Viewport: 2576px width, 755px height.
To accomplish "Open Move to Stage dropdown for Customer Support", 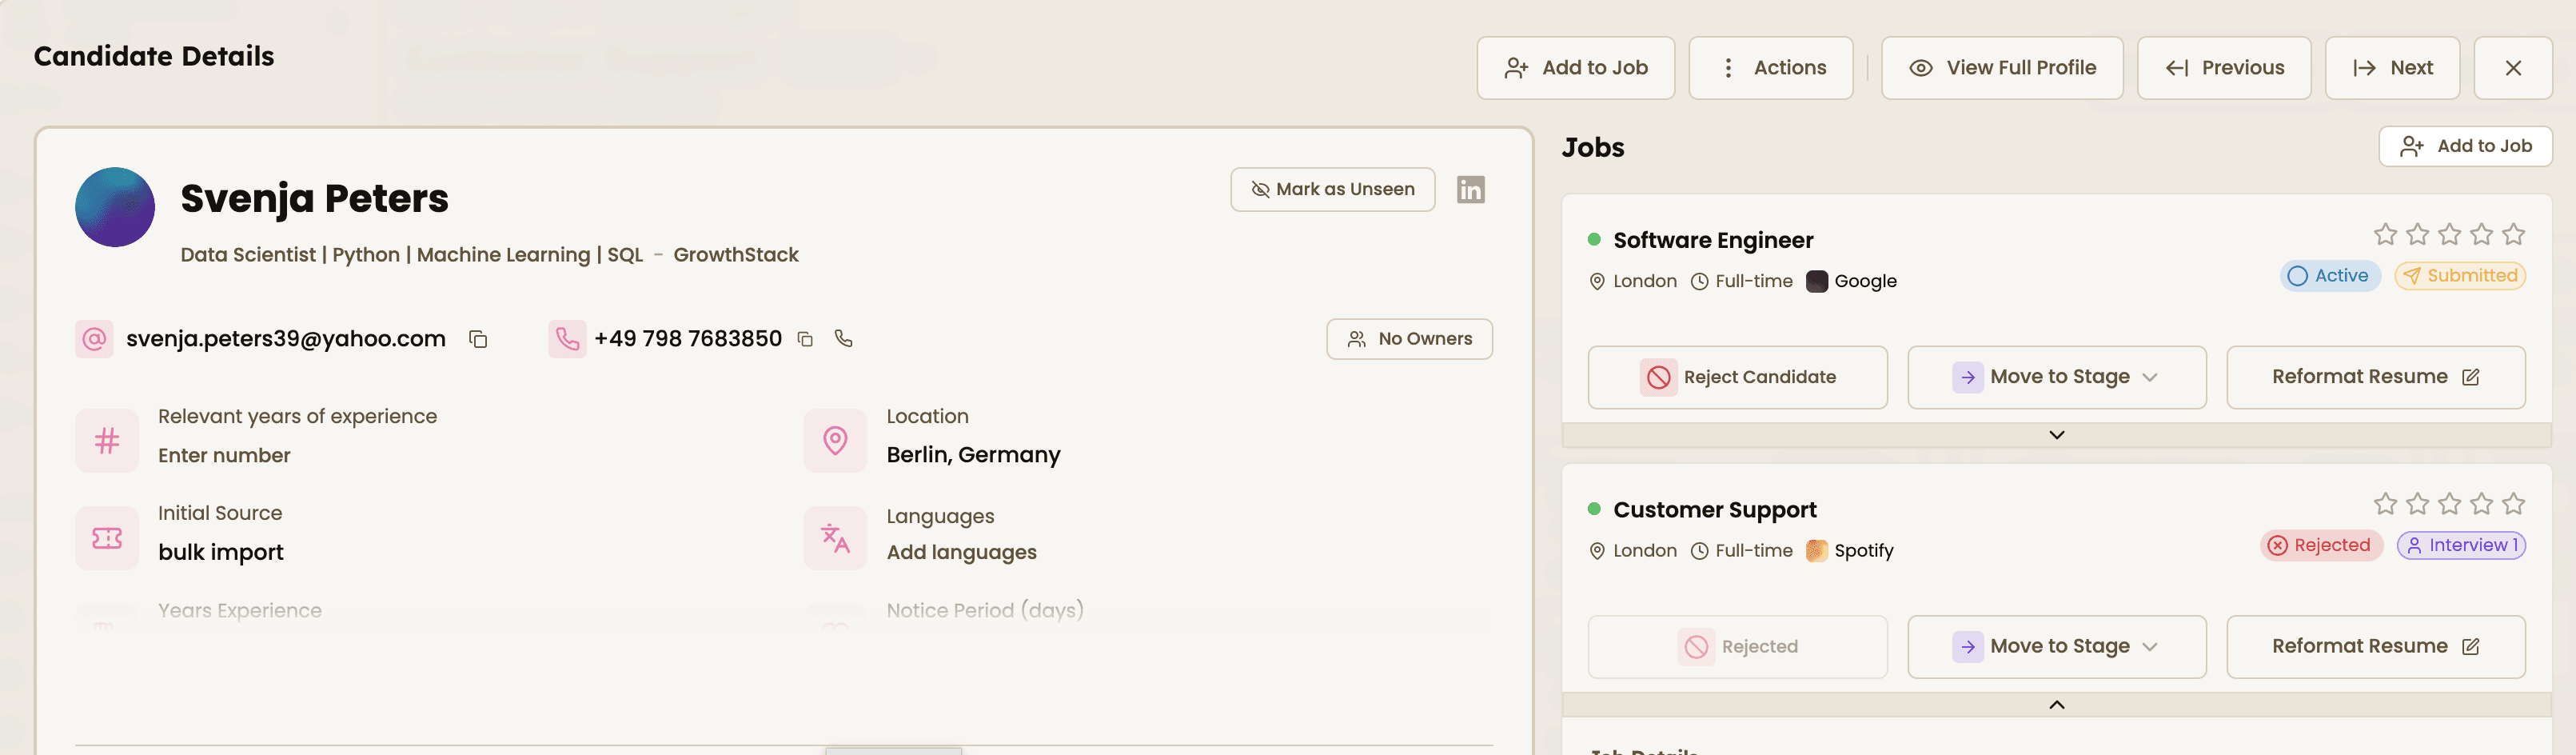I will [x=2056, y=646].
